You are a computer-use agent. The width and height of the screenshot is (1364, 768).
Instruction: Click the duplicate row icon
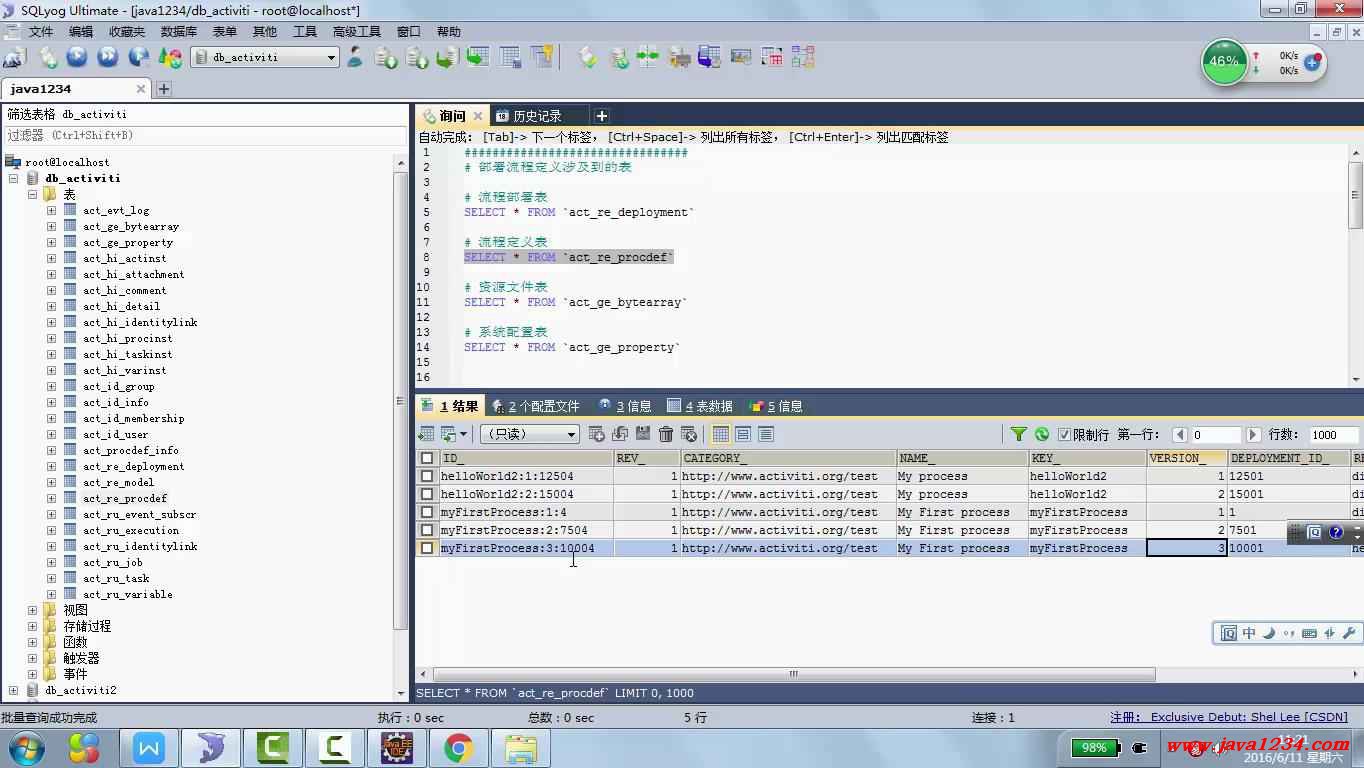click(620, 434)
